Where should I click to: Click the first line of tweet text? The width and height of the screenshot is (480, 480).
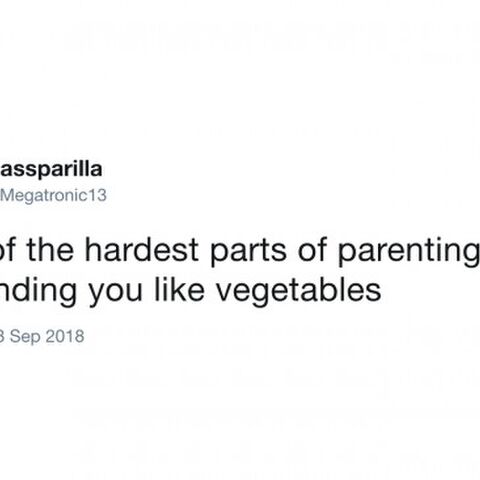pos(240,252)
